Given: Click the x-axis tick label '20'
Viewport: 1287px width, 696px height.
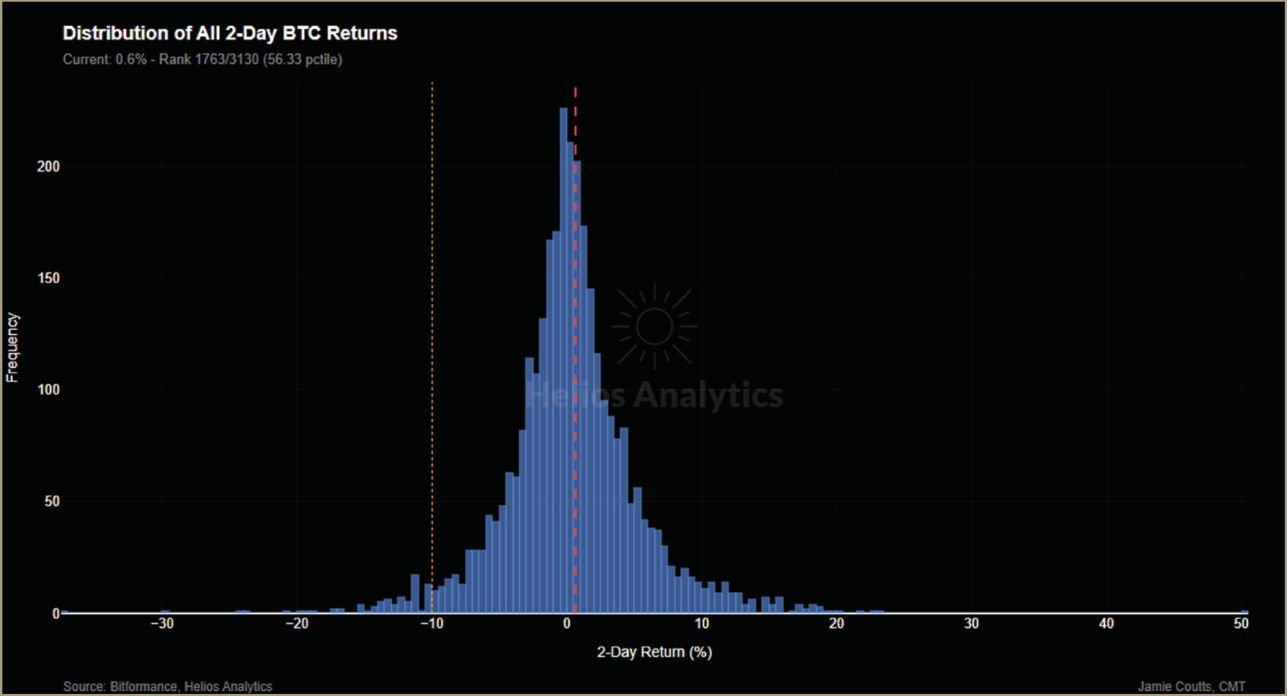Looking at the screenshot, I should (836, 624).
